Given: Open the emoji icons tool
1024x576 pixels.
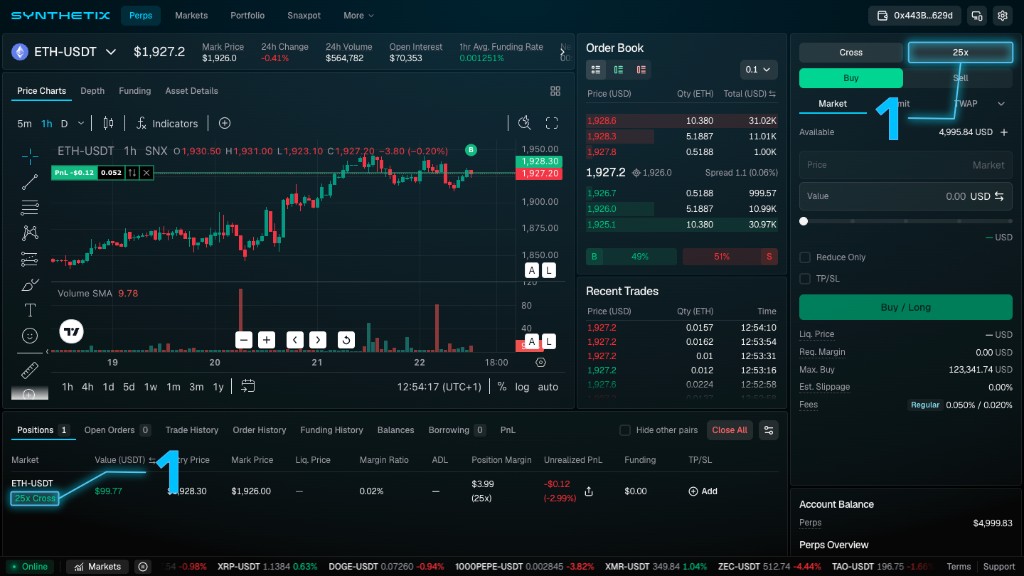Looking at the screenshot, I should point(29,336).
